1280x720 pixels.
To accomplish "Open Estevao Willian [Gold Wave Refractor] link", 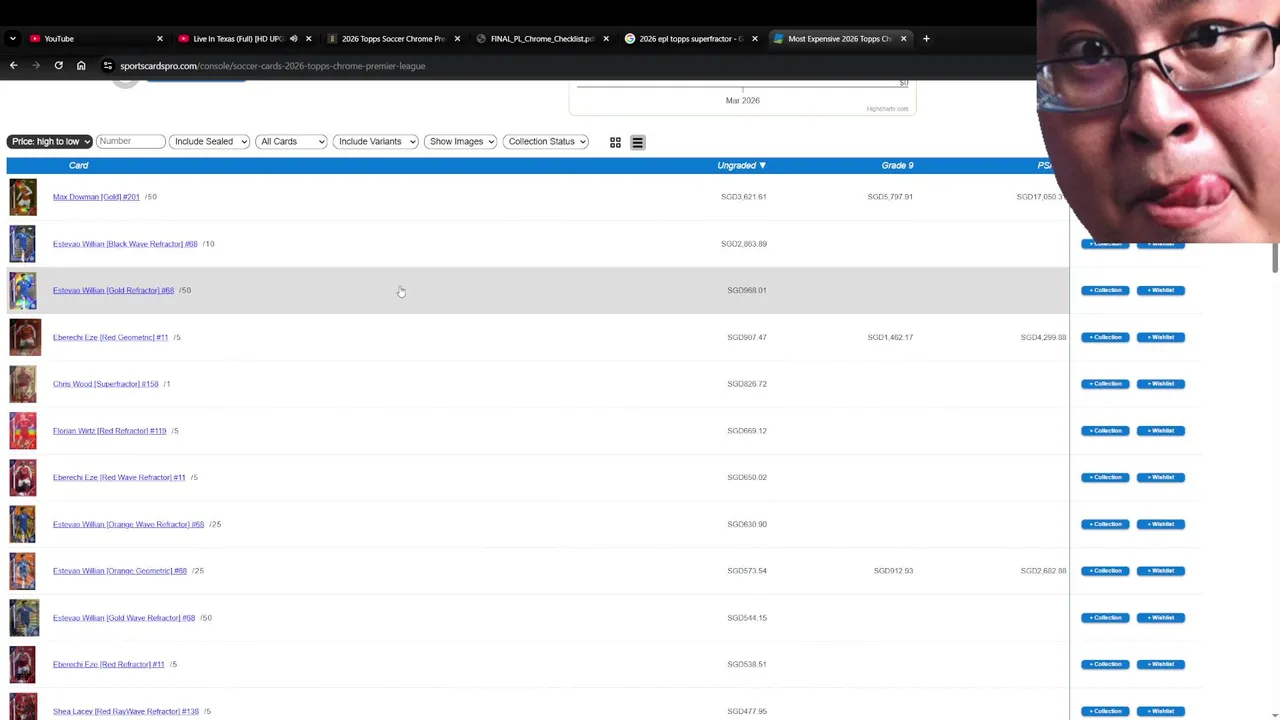I will 124,618.
